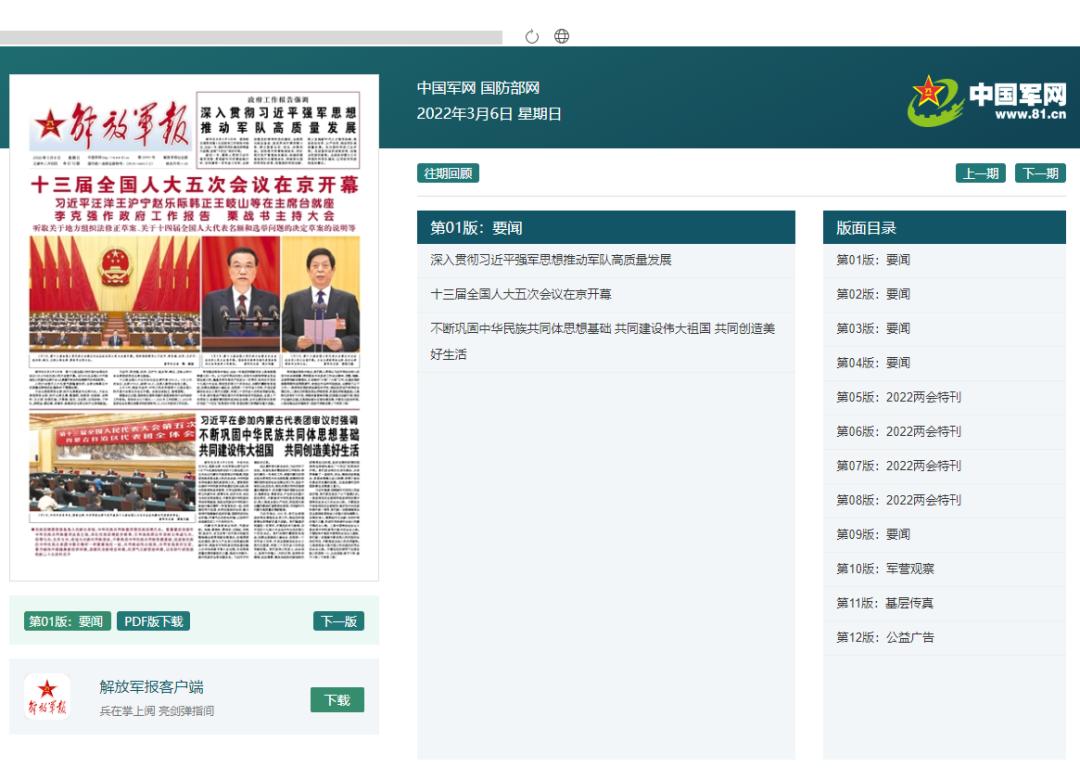Click the China Military Online logo
Viewport: 1080px width, 780px height.
pos(987,100)
